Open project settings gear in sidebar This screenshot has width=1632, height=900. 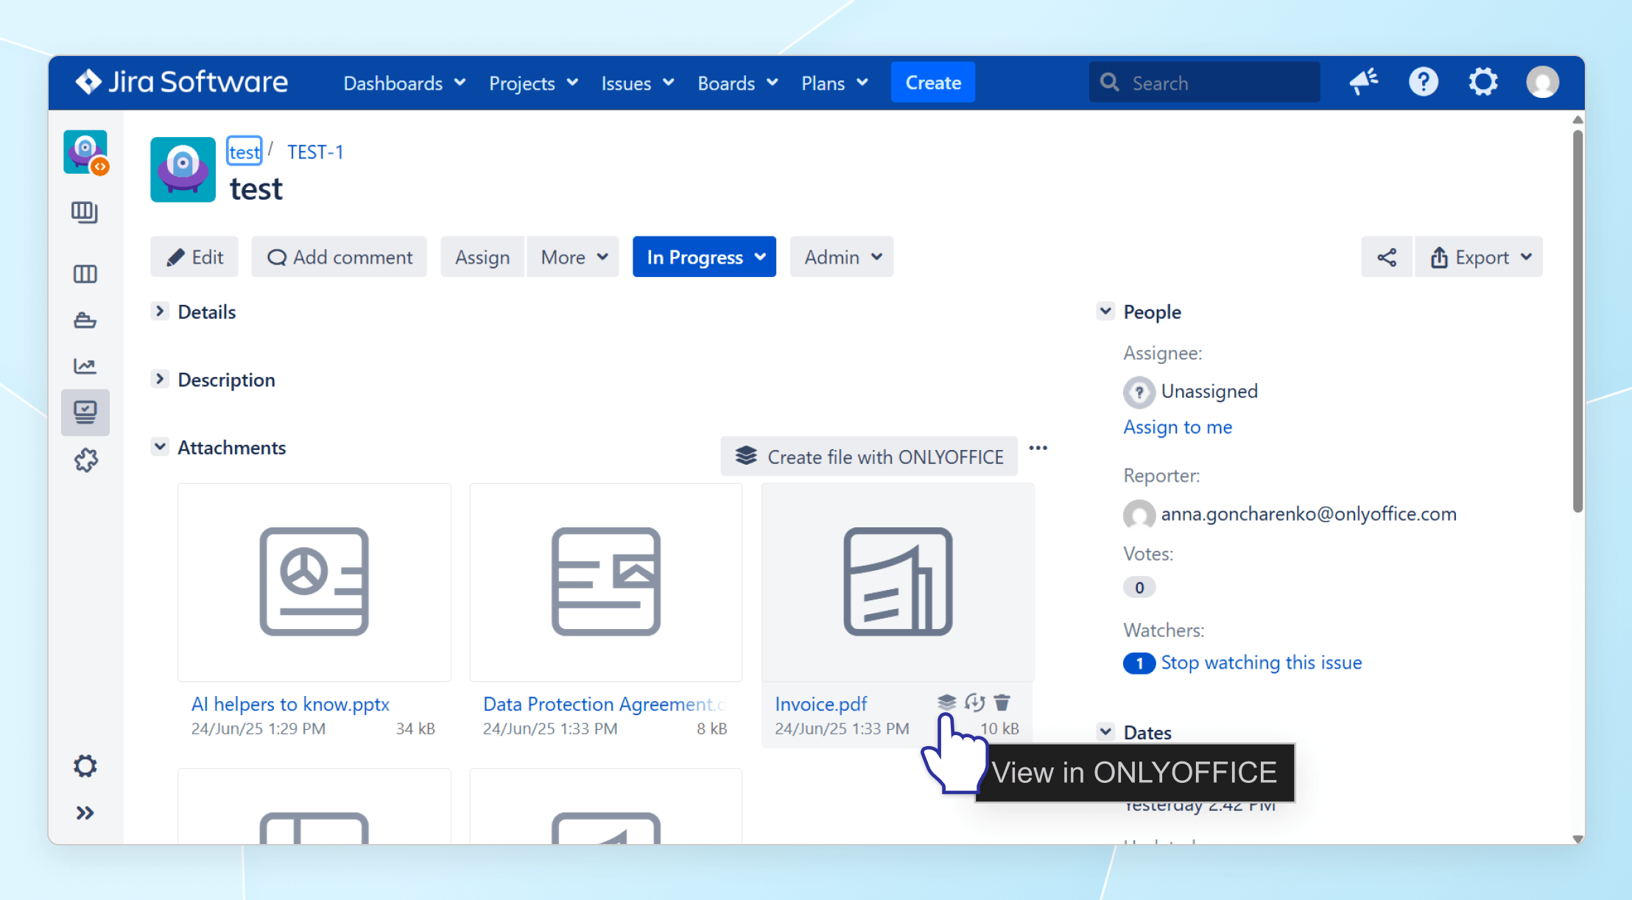(x=85, y=766)
